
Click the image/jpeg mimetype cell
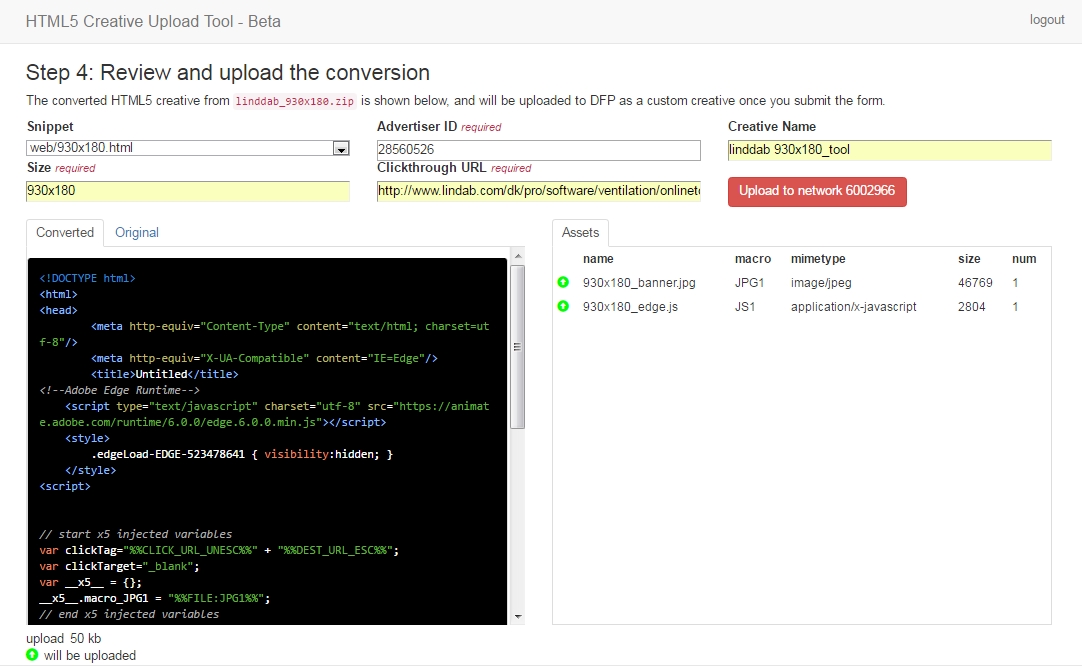coord(821,283)
